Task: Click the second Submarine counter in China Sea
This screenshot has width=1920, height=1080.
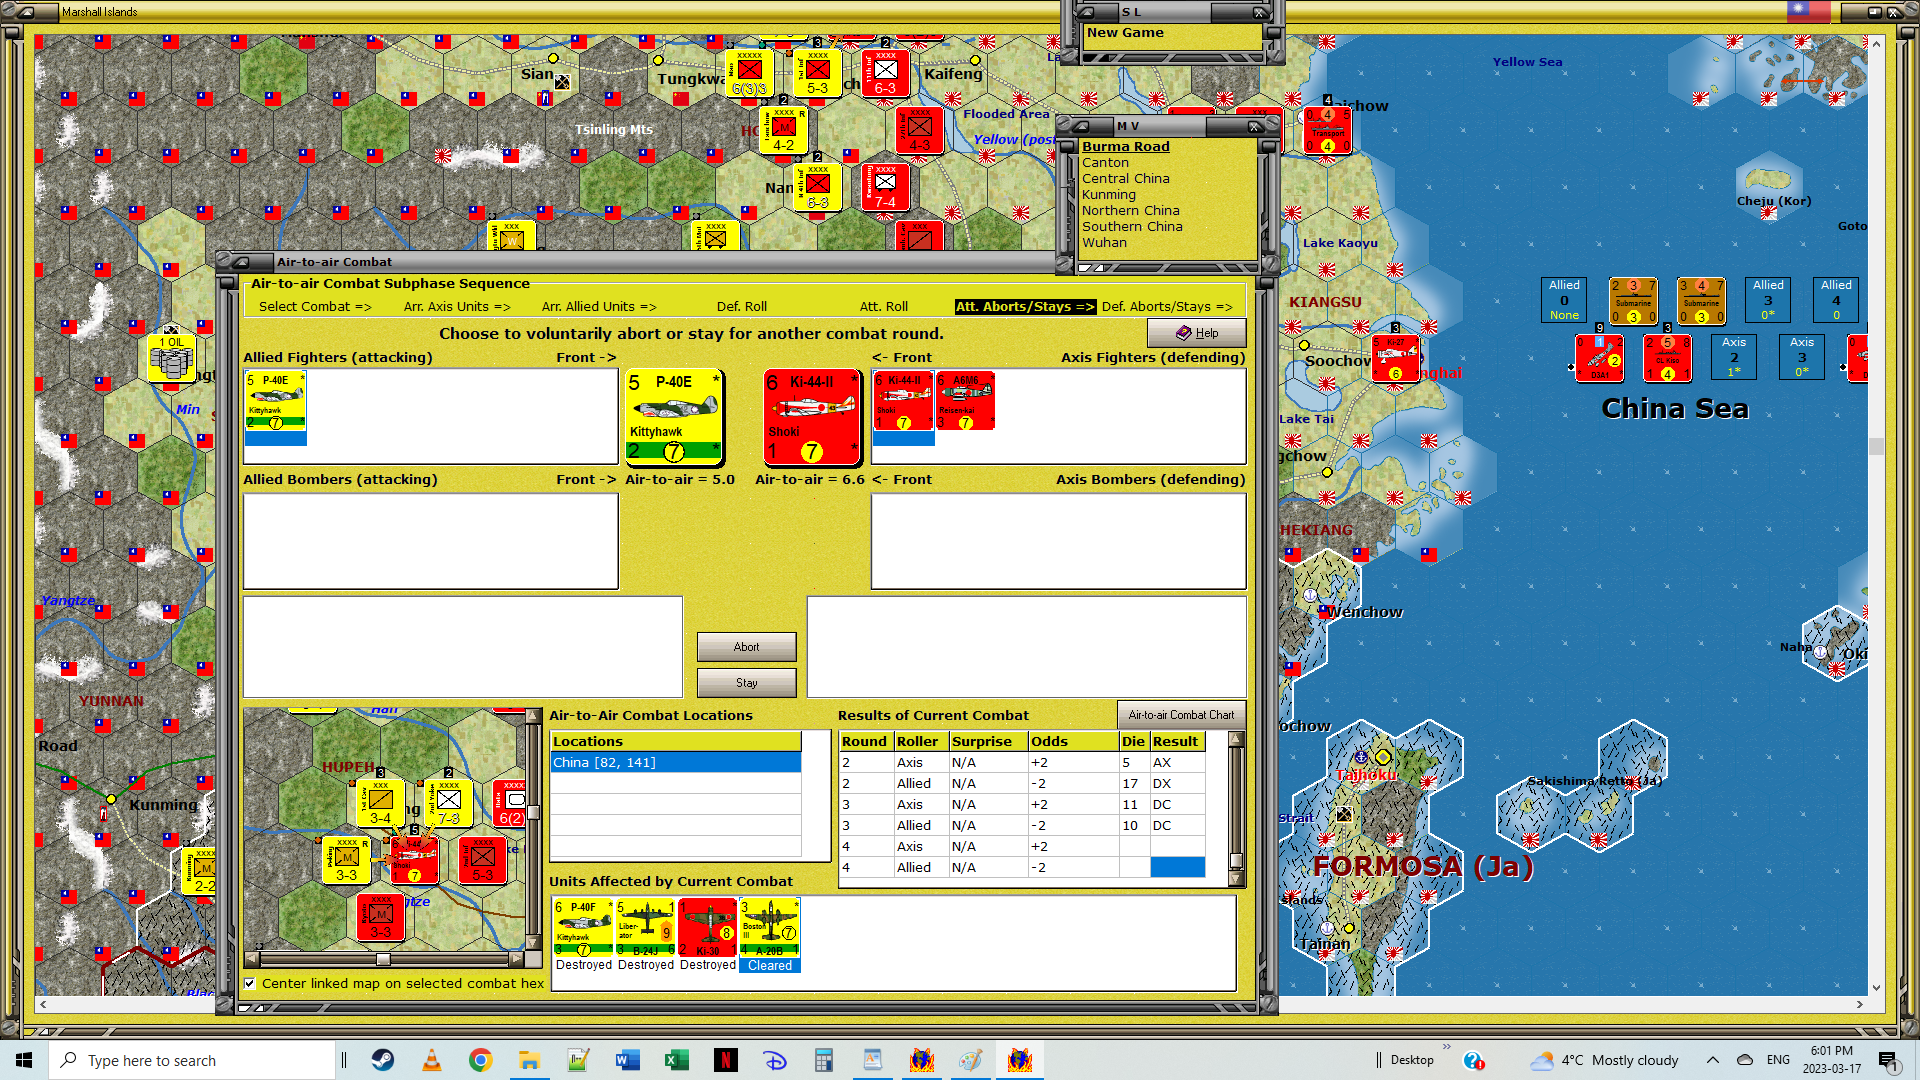Action: [1701, 301]
